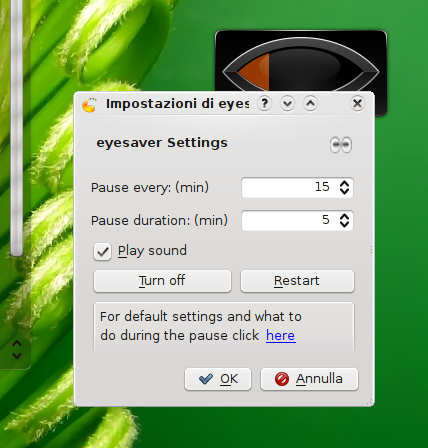Close the Impostazioni di eyesaver dialog
The height and width of the screenshot is (448, 428).
click(x=357, y=104)
